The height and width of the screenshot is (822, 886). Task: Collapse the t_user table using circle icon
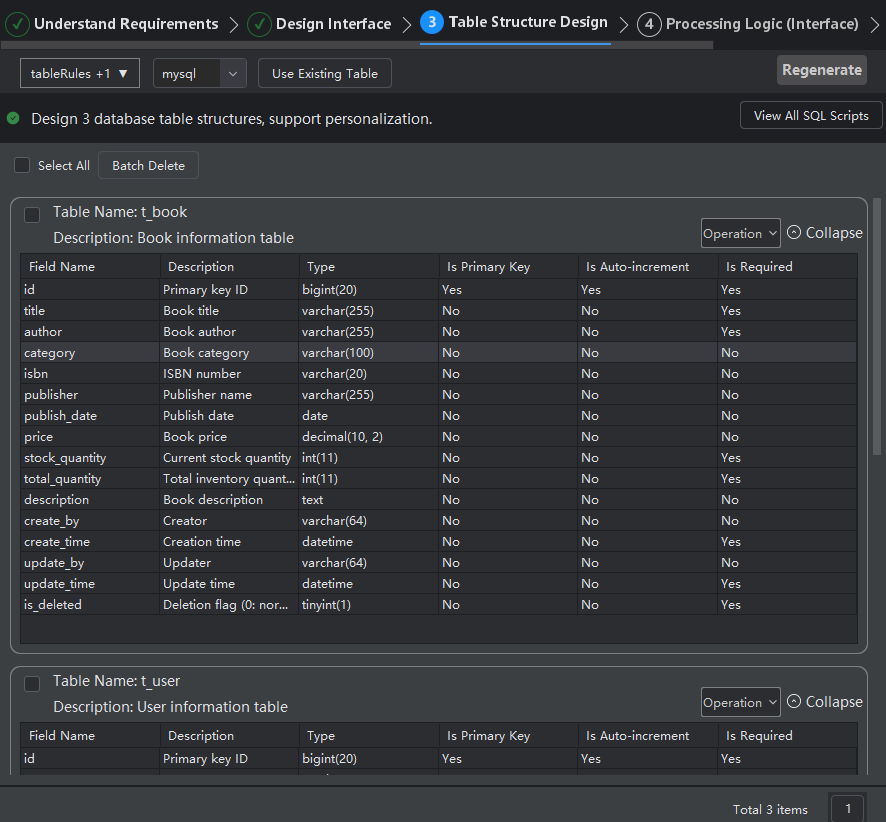click(x=794, y=702)
